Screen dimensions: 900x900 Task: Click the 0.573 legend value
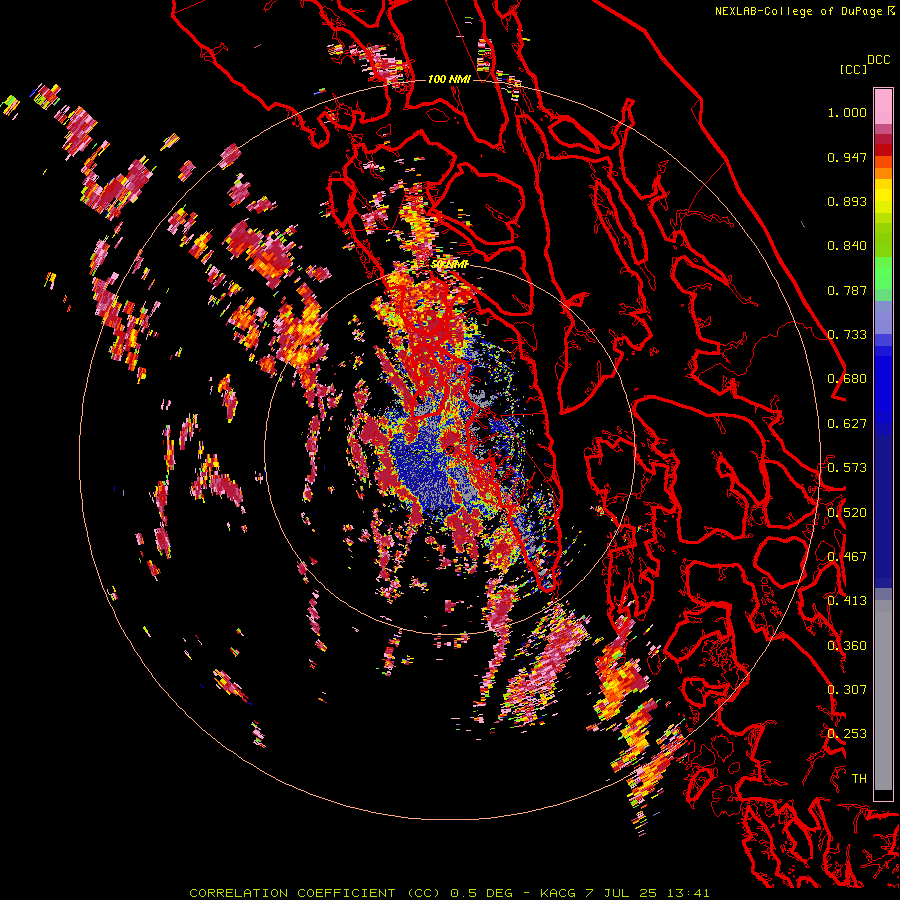point(847,468)
